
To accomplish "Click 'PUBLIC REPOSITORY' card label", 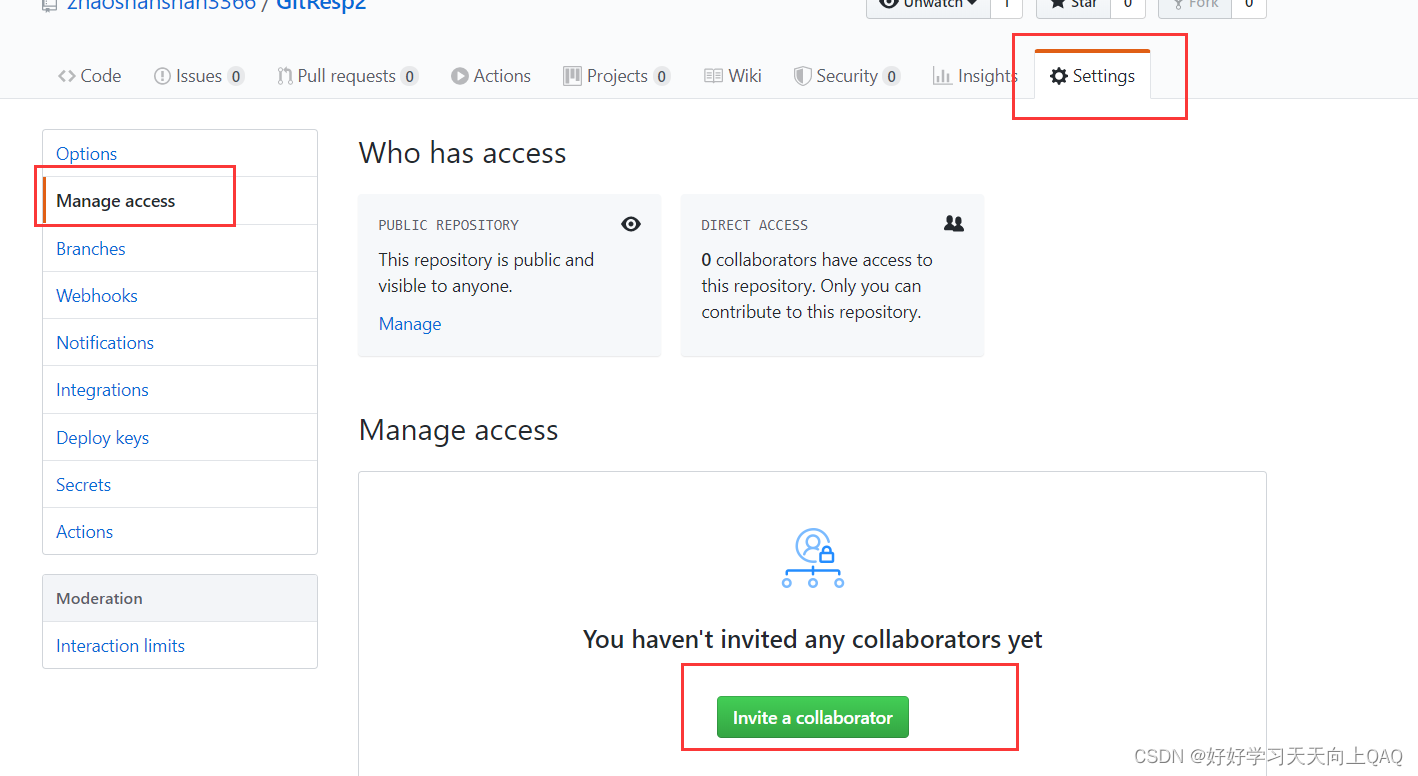I will point(448,225).
